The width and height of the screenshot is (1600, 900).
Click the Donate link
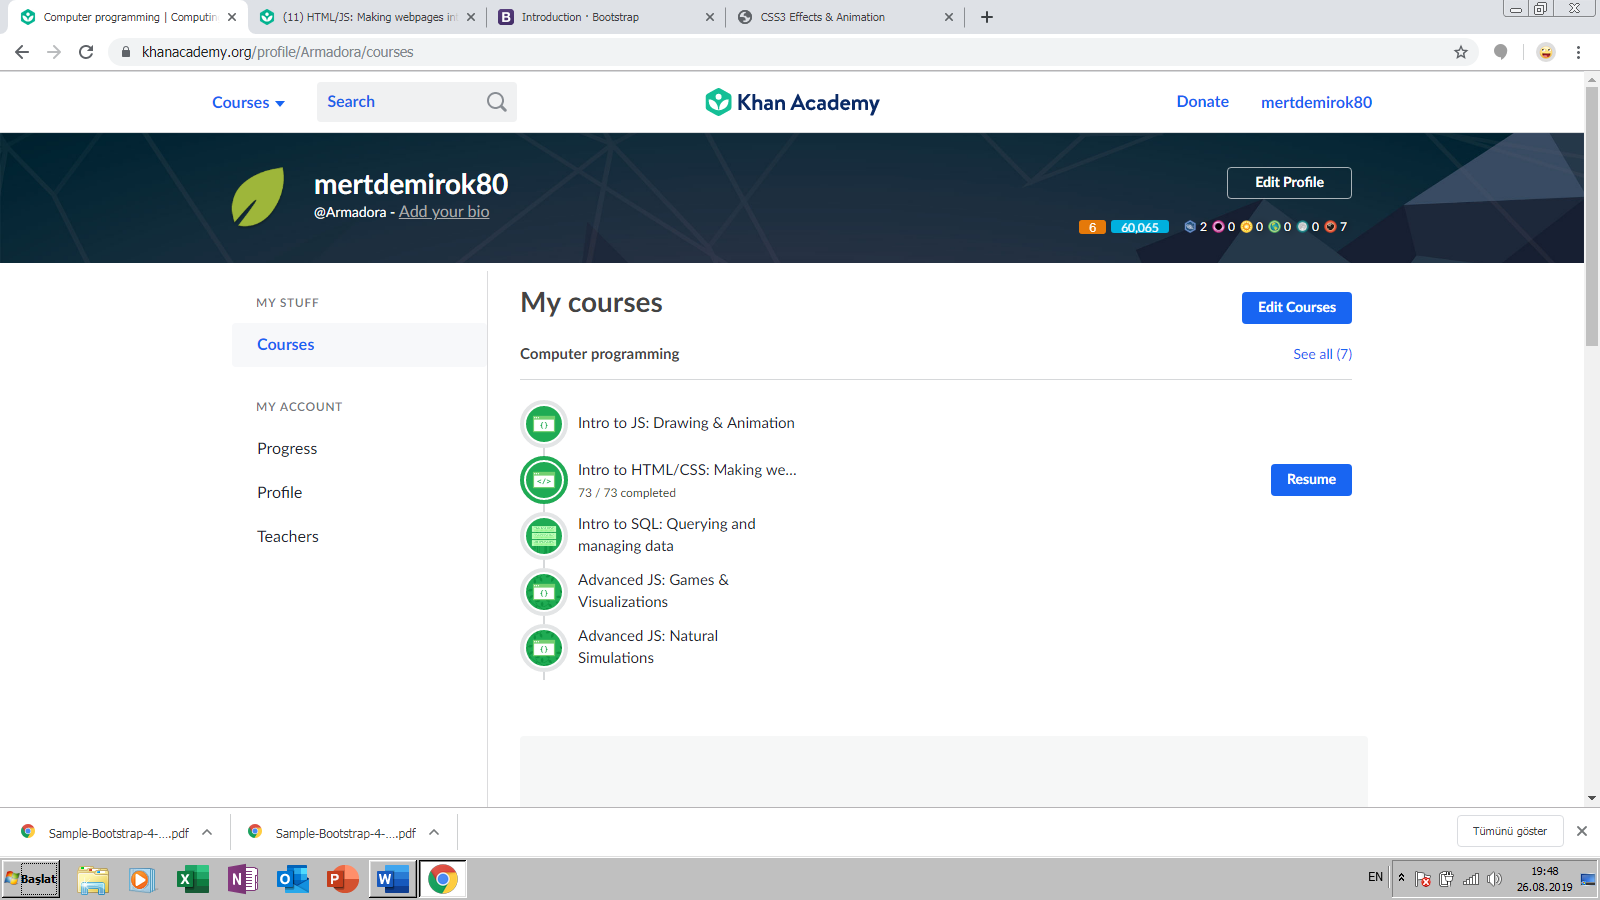tap(1203, 102)
